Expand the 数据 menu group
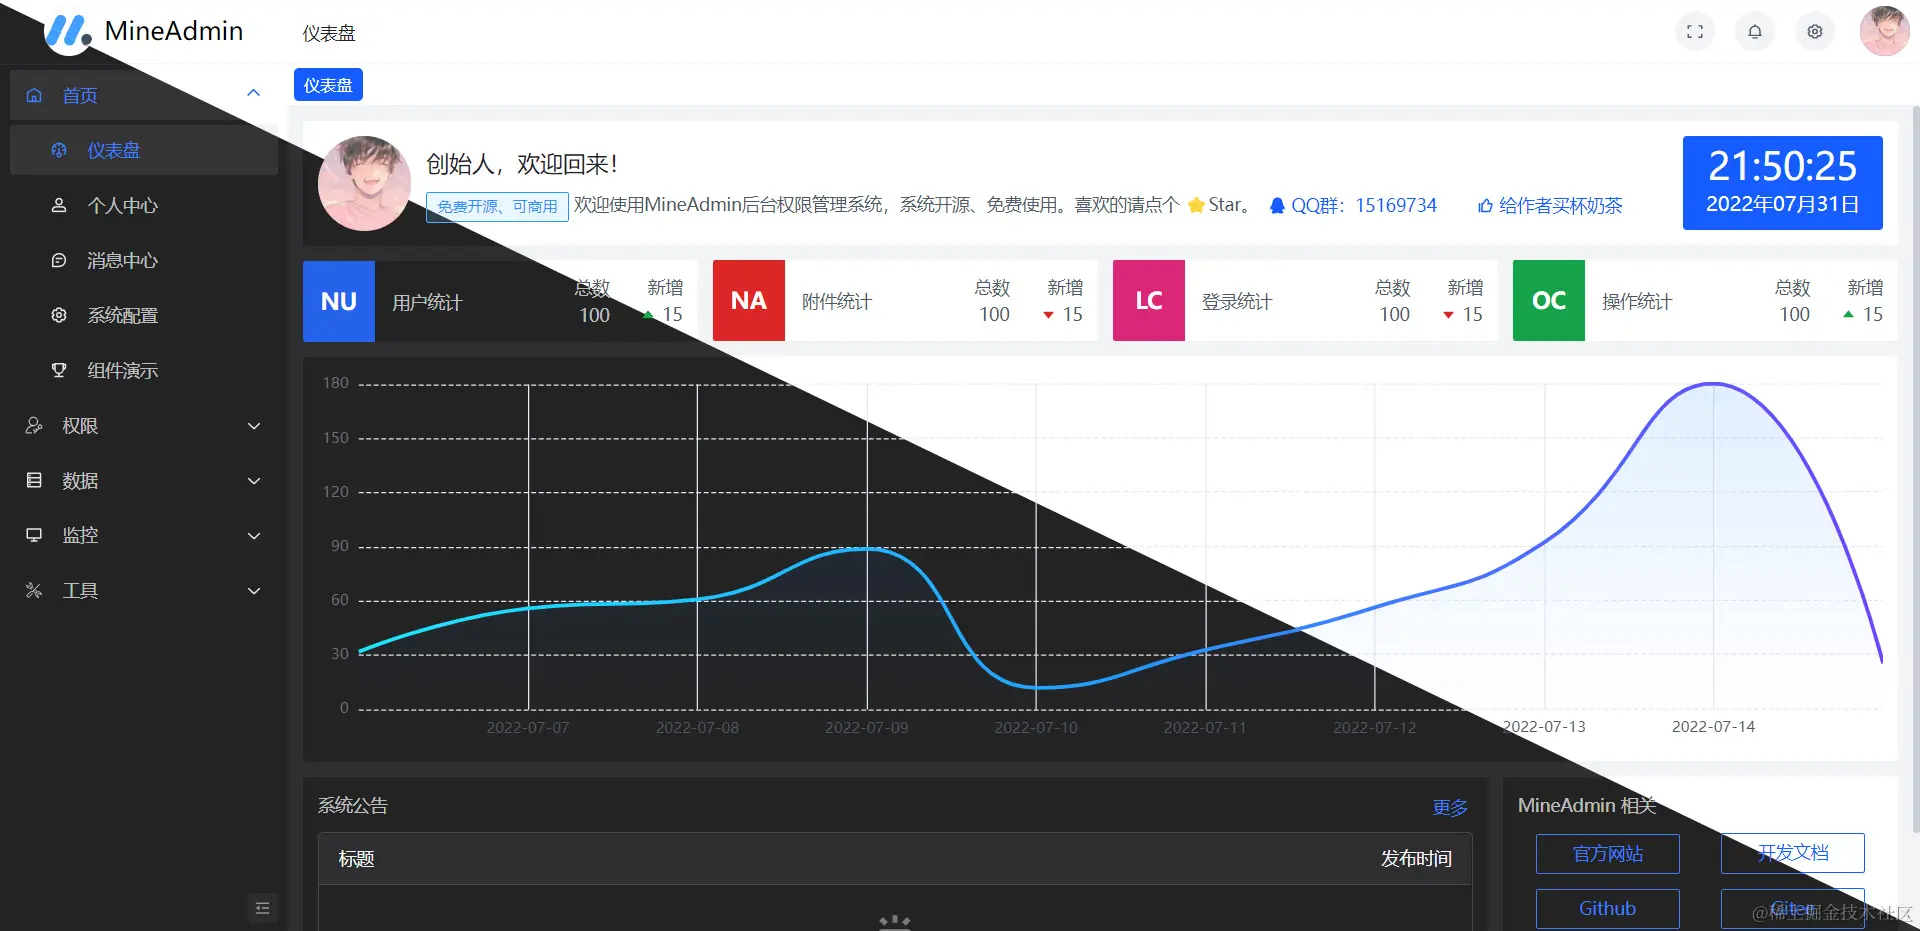 144,480
